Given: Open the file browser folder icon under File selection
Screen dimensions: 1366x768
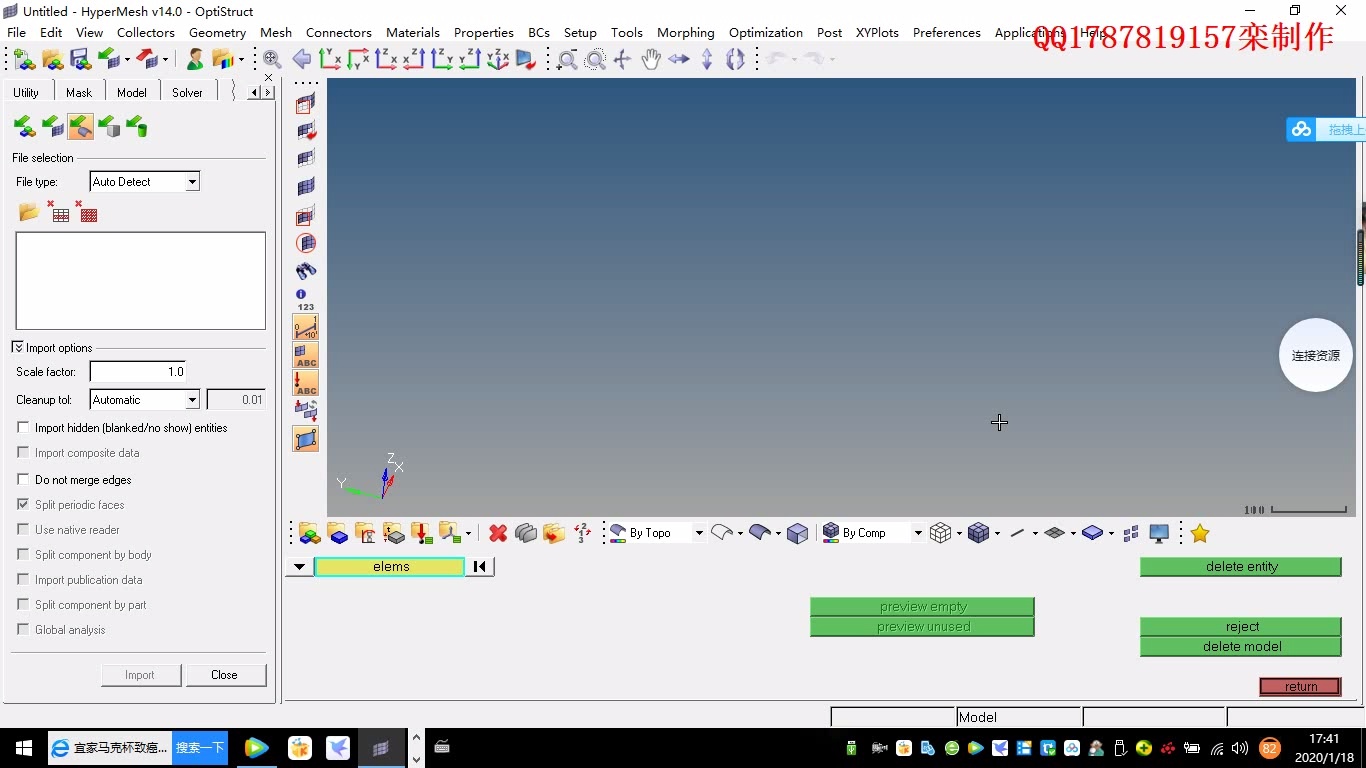Looking at the screenshot, I should [x=27, y=211].
